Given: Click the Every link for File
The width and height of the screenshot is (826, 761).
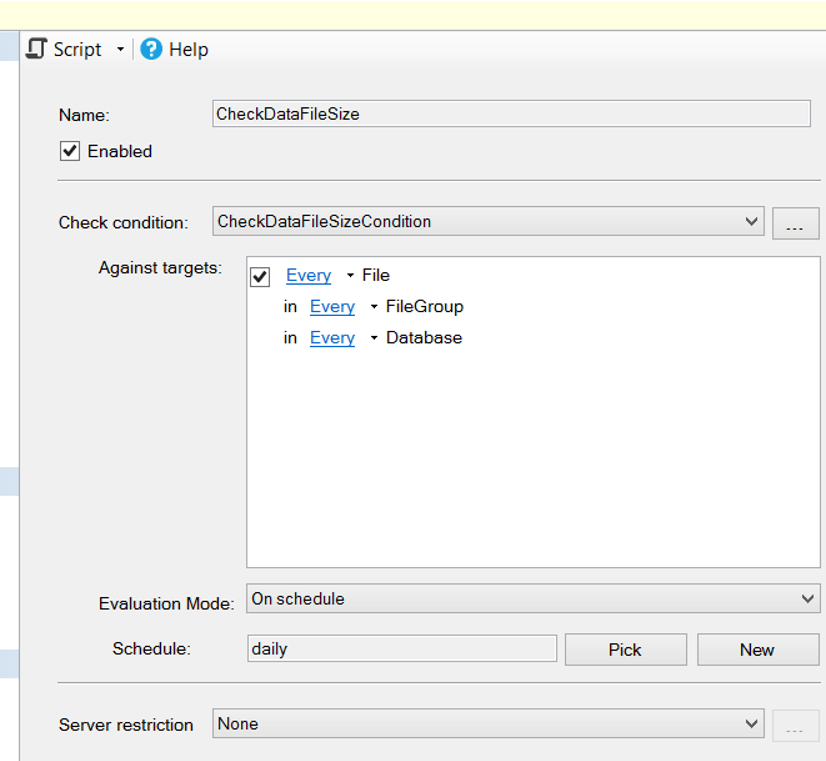Looking at the screenshot, I should (x=309, y=275).
